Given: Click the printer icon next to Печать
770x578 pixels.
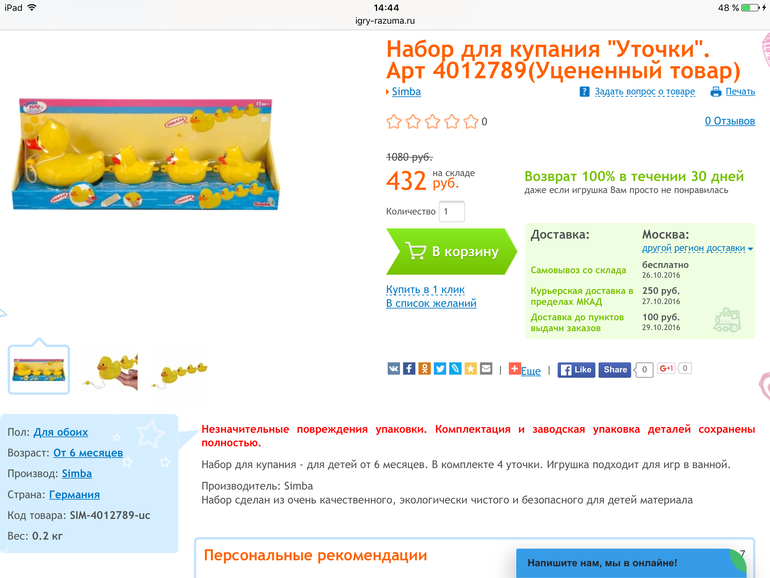Looking at the screenshot, I should coord(716,92).
